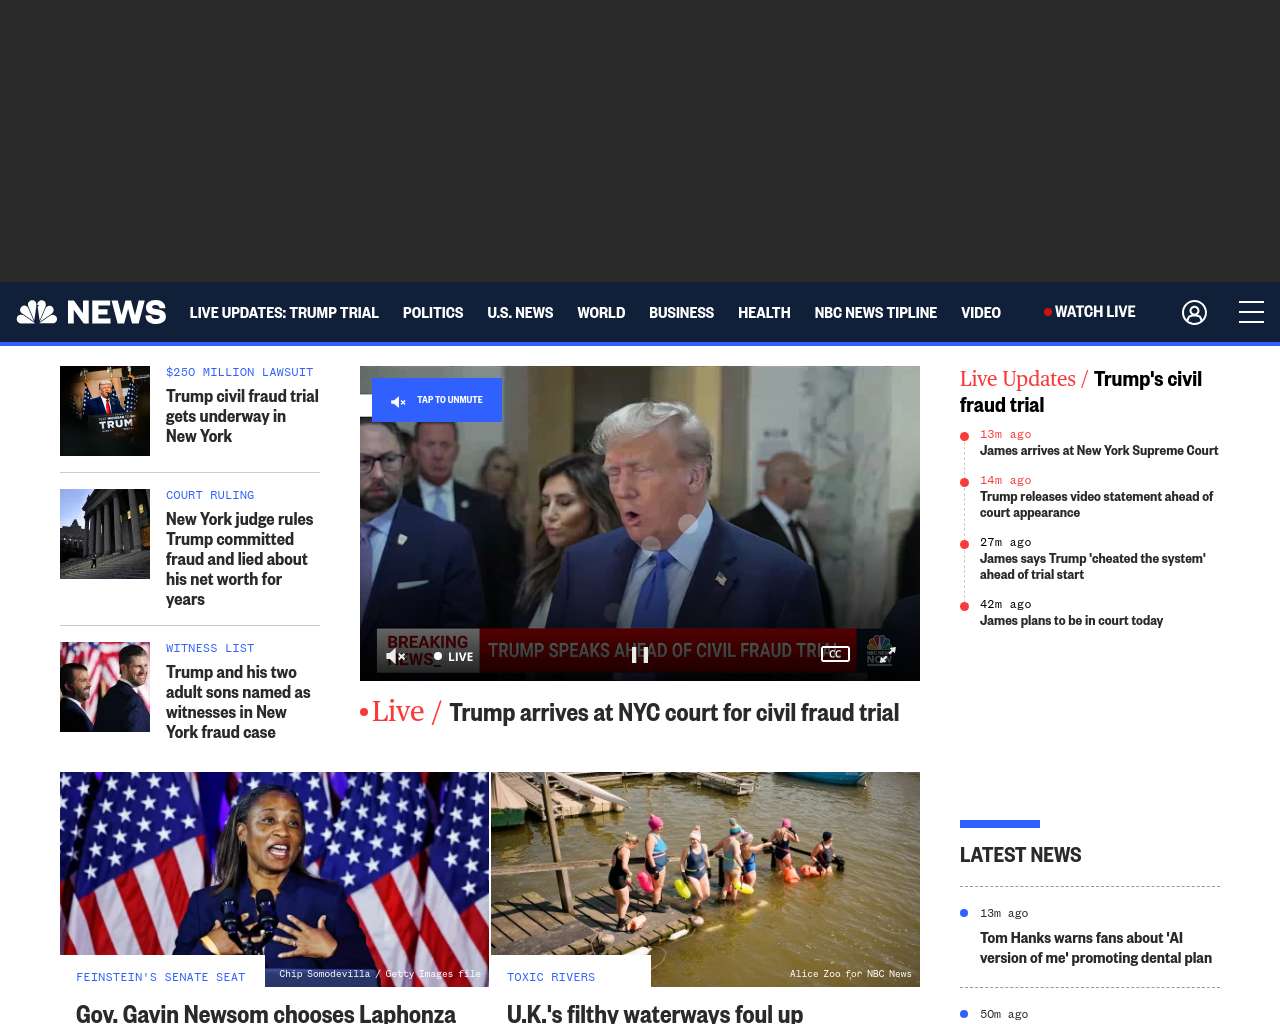Click '$250 Million Lawsuit' label
The width and height of the screenshot is (1280, 1024).
click(239, 372)
